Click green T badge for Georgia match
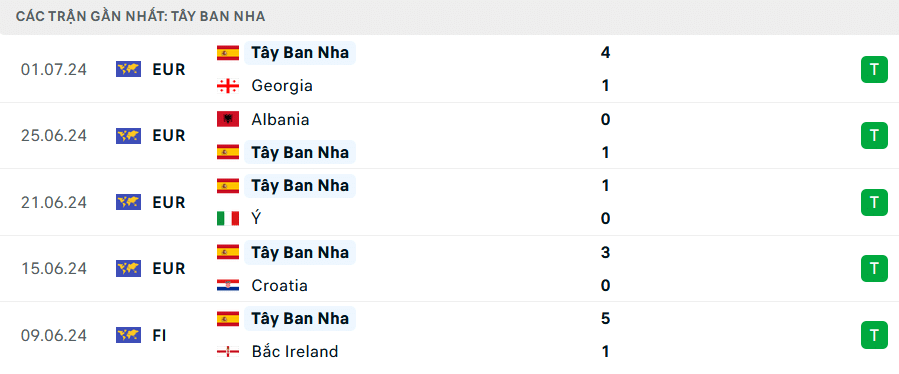 [x=874, y=69]
